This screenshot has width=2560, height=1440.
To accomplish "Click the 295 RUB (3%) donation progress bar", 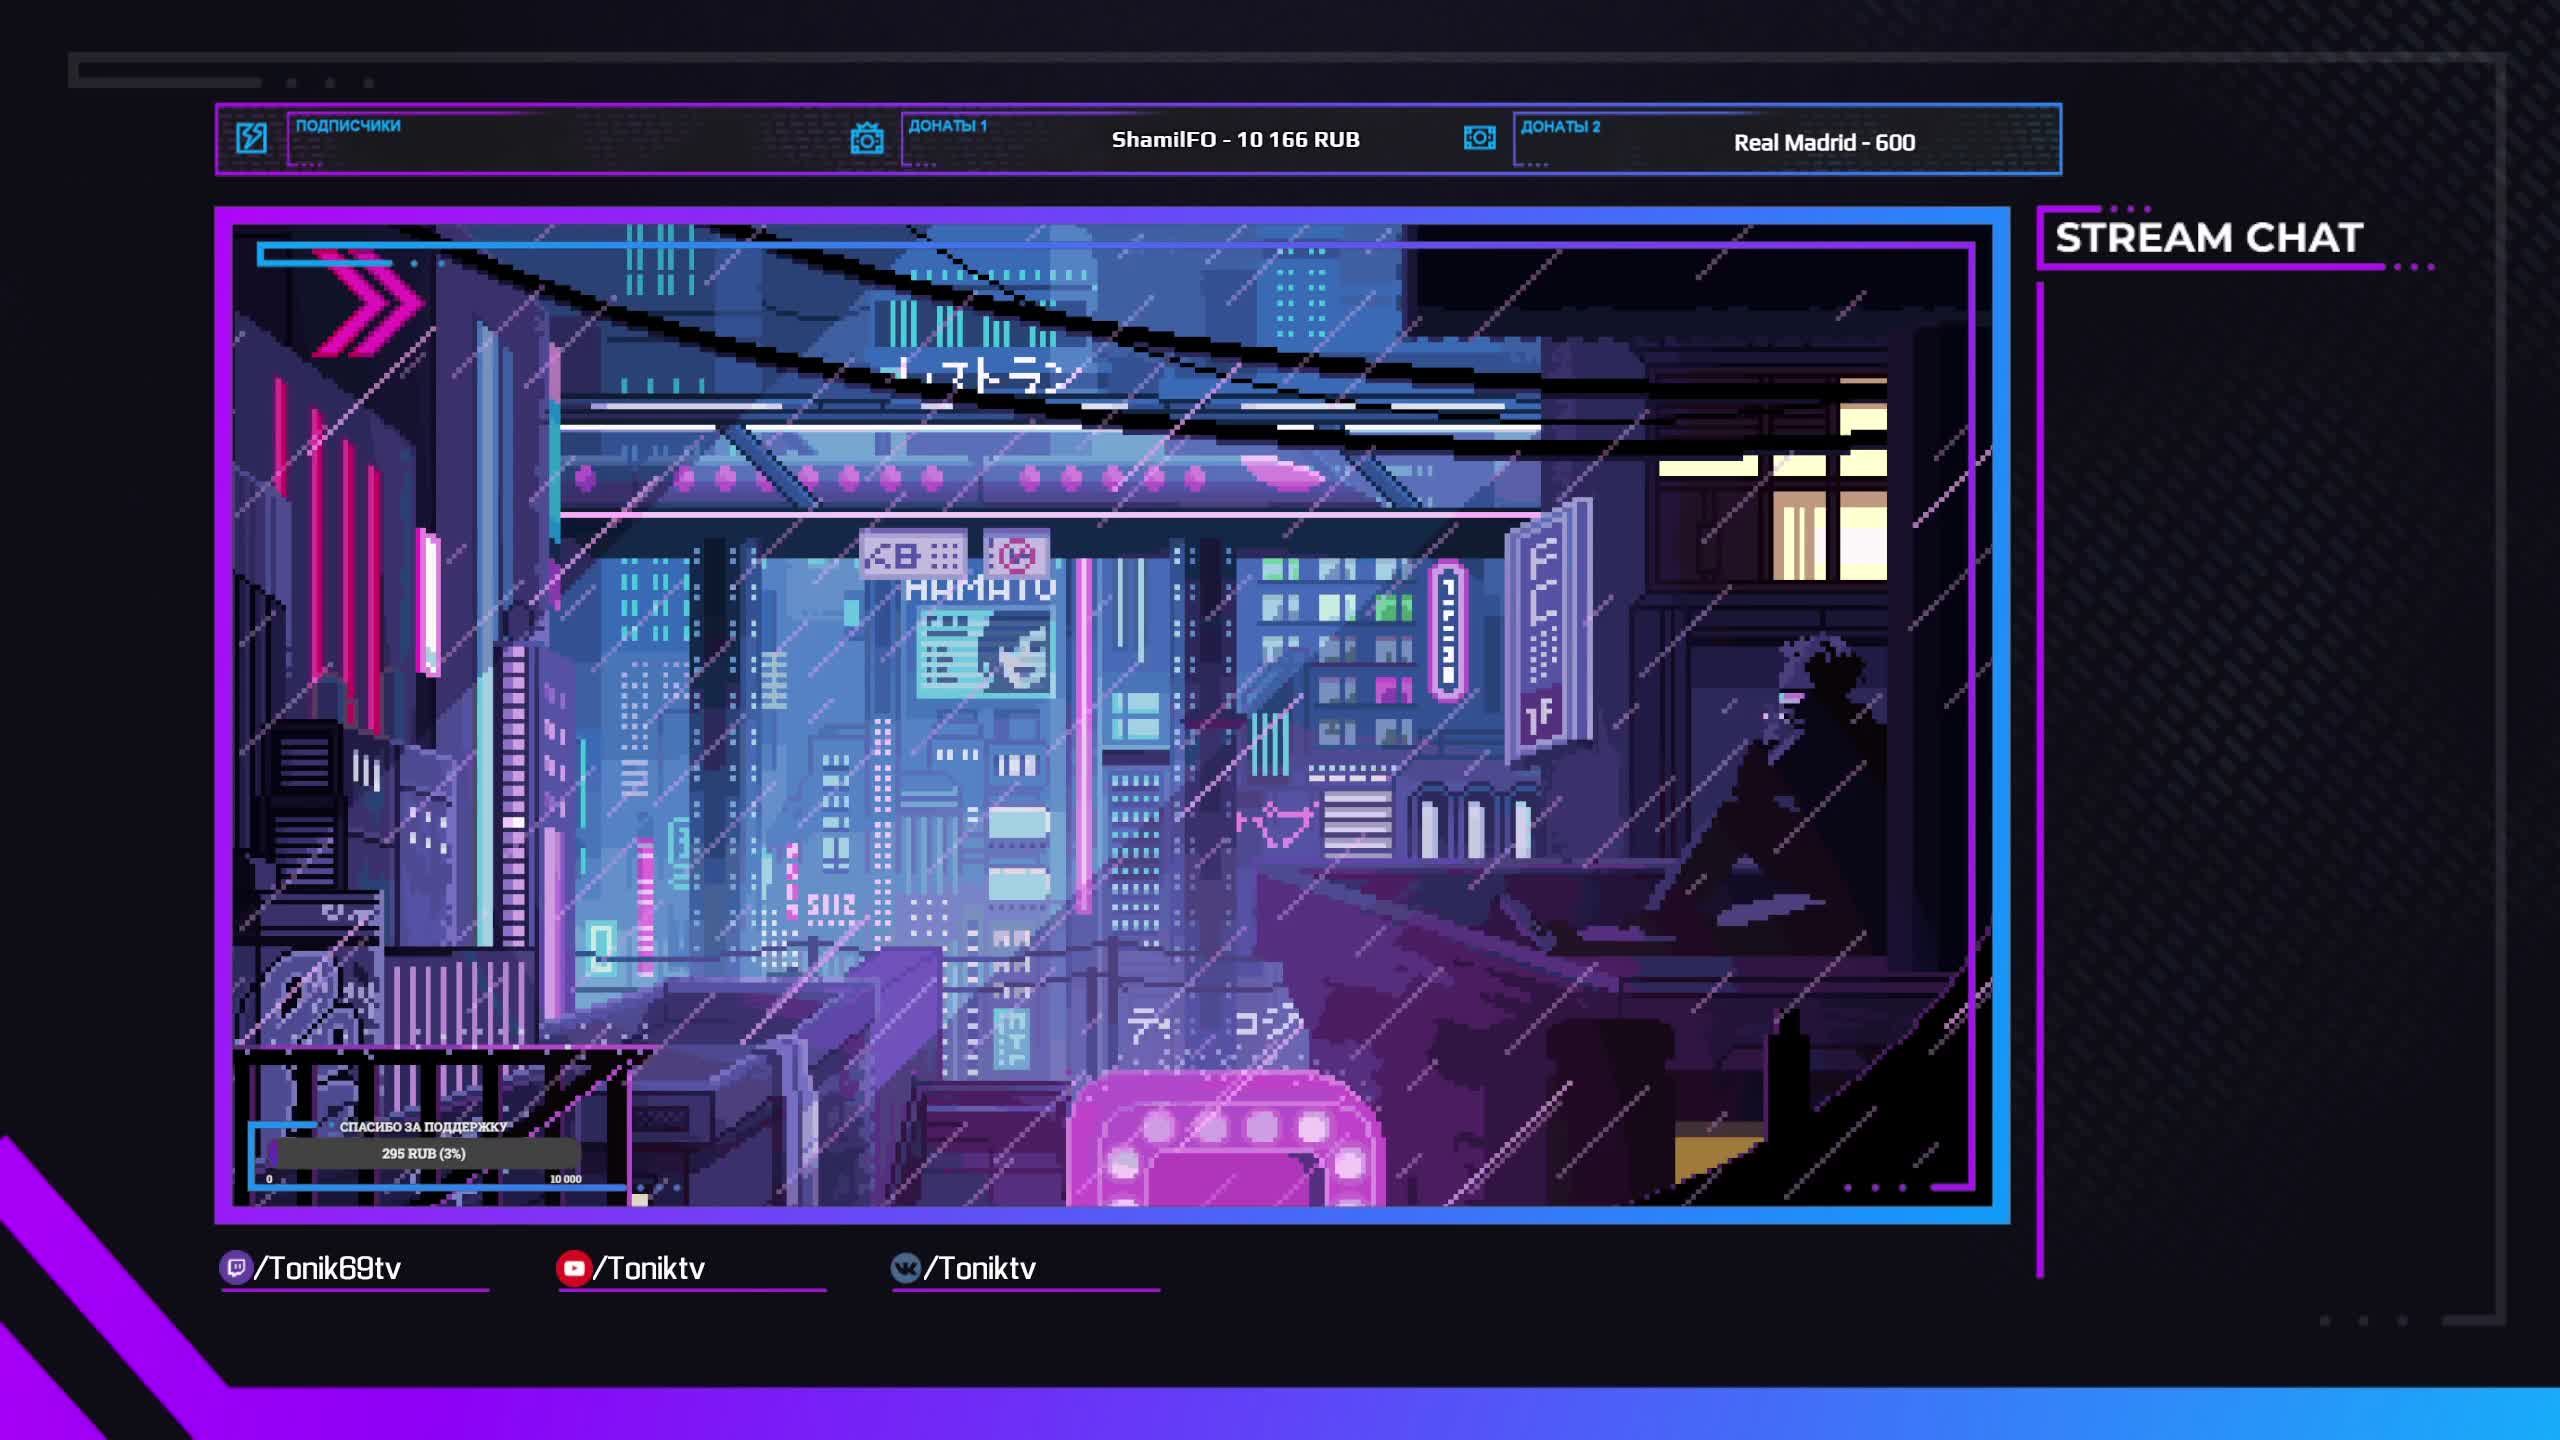I will [x=424, y=1154].
